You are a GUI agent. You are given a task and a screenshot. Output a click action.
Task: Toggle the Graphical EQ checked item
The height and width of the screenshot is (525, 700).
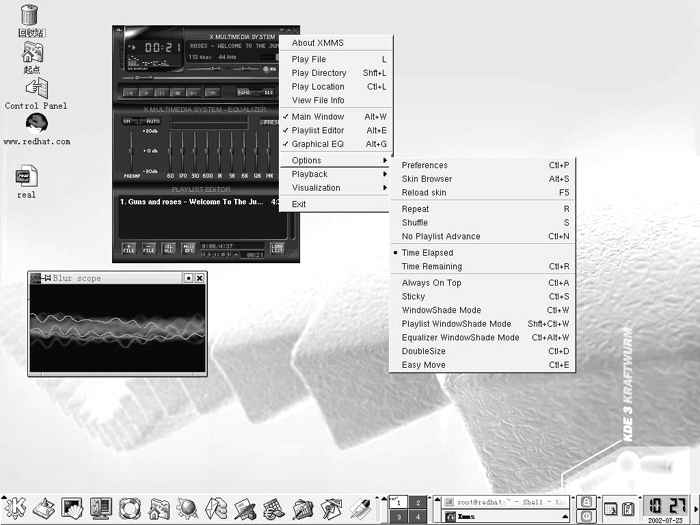[x=318, y=144]
